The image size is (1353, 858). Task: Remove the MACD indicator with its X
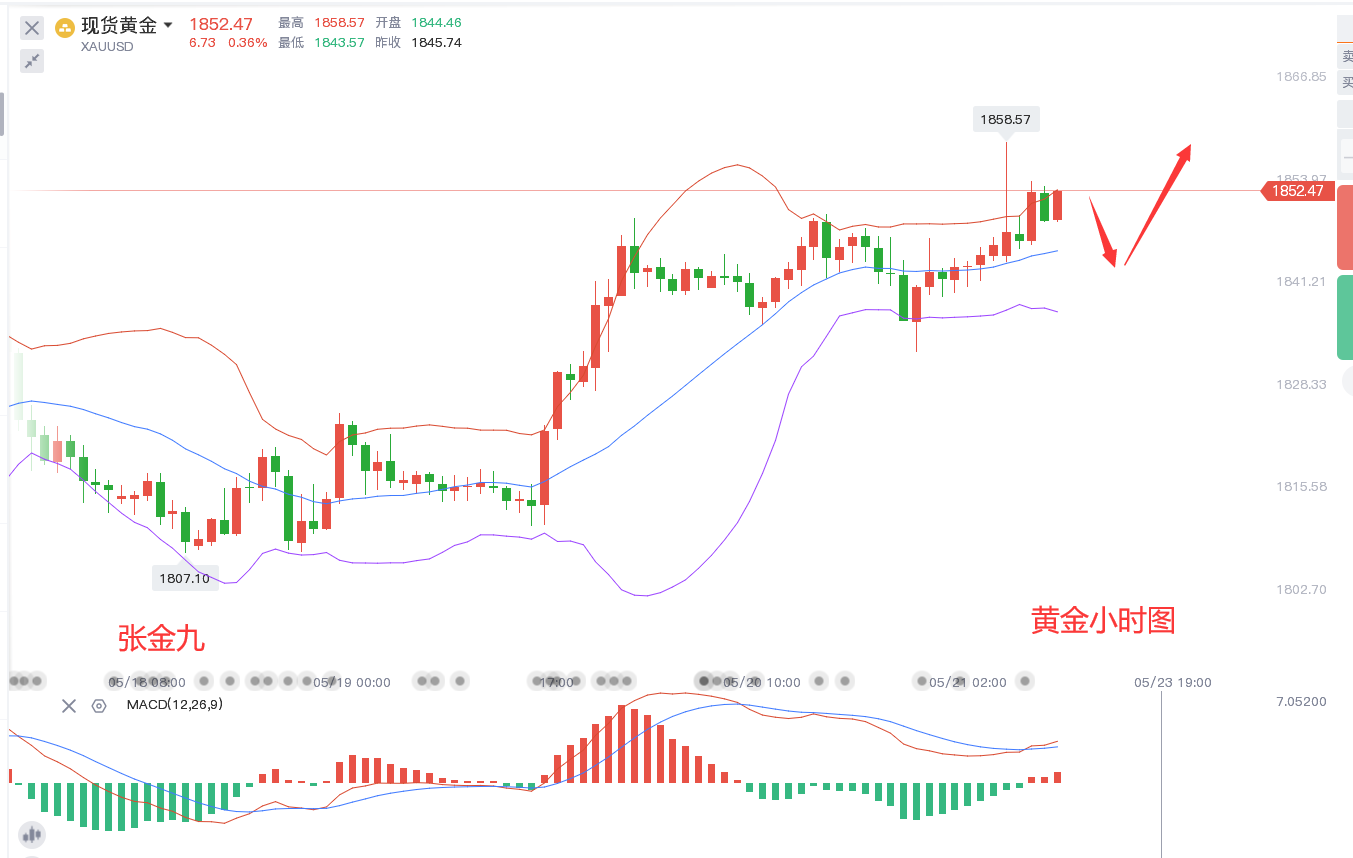69,706
